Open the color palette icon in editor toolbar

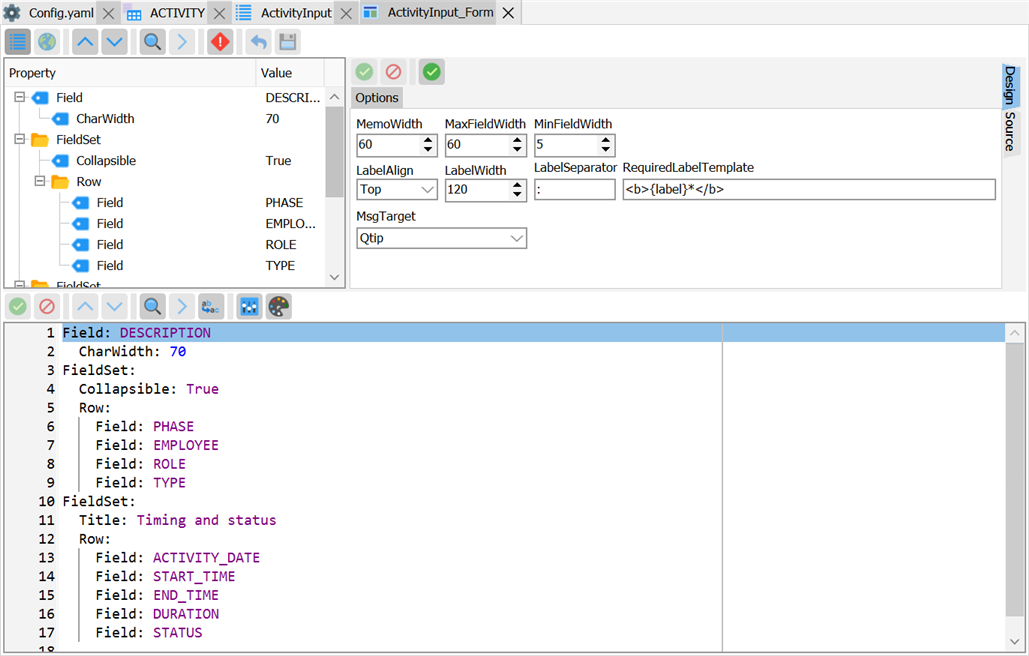(x=278, y=306)
